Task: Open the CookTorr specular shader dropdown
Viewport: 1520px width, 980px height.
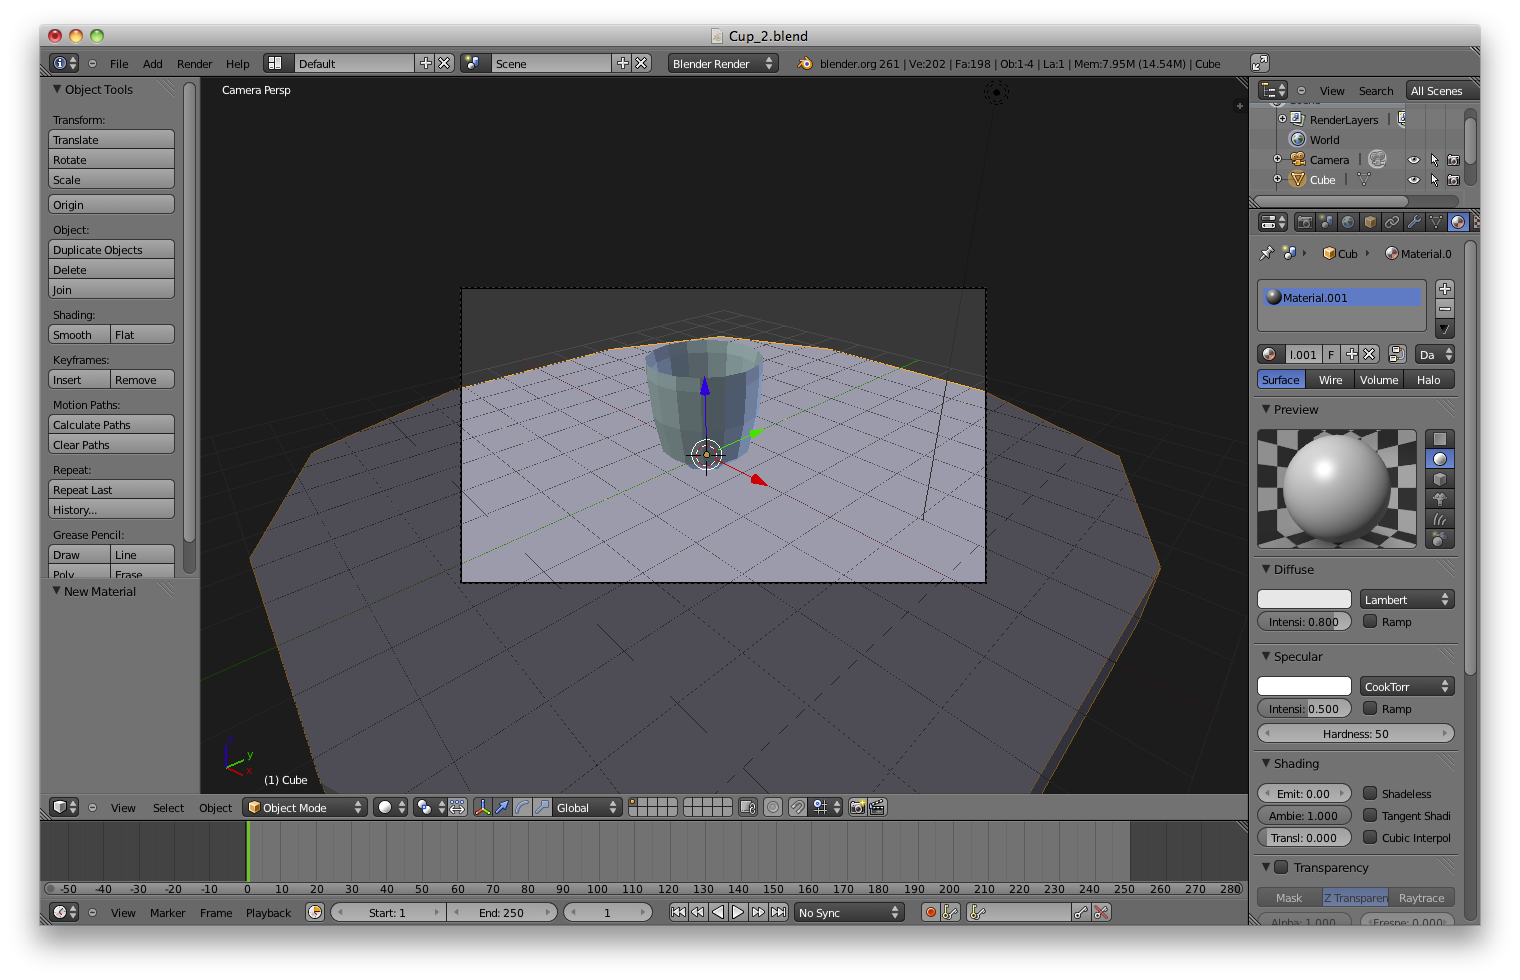Action: (1407, 686)
